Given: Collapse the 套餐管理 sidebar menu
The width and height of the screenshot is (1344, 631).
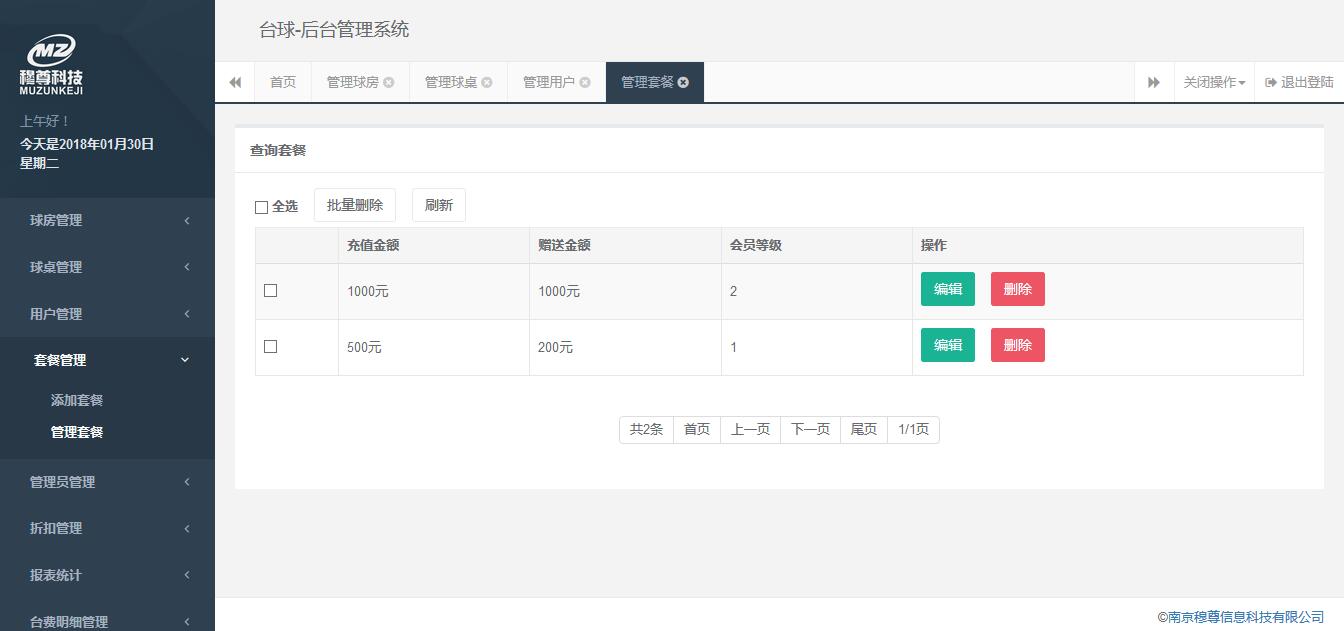Looking at the screenshot, I should click(x=107, y=361).
